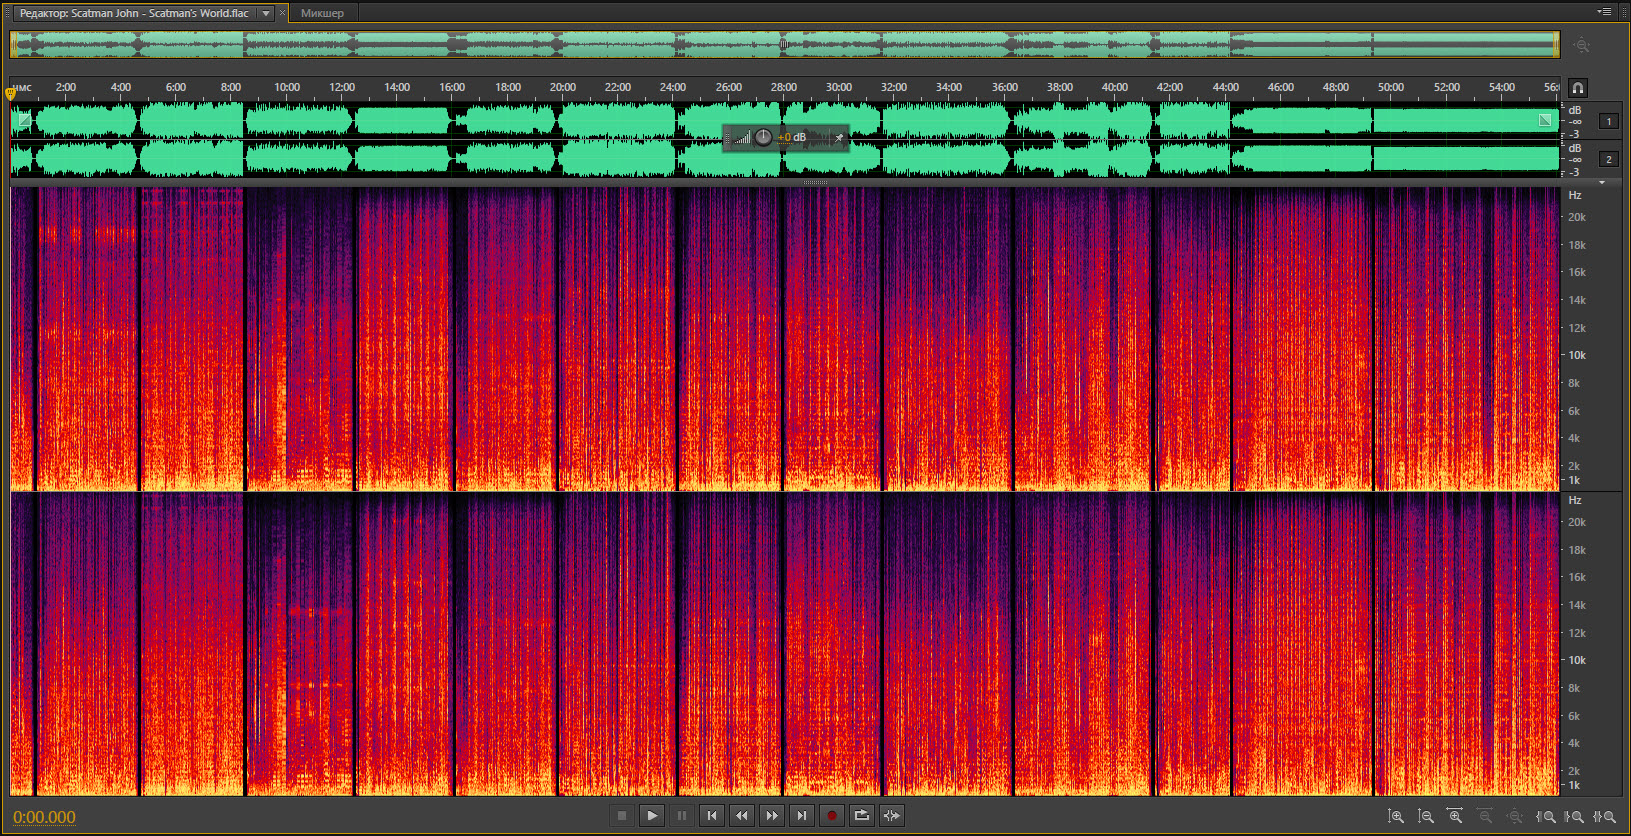Click the fade-in handle on waveform

[25, 120]
